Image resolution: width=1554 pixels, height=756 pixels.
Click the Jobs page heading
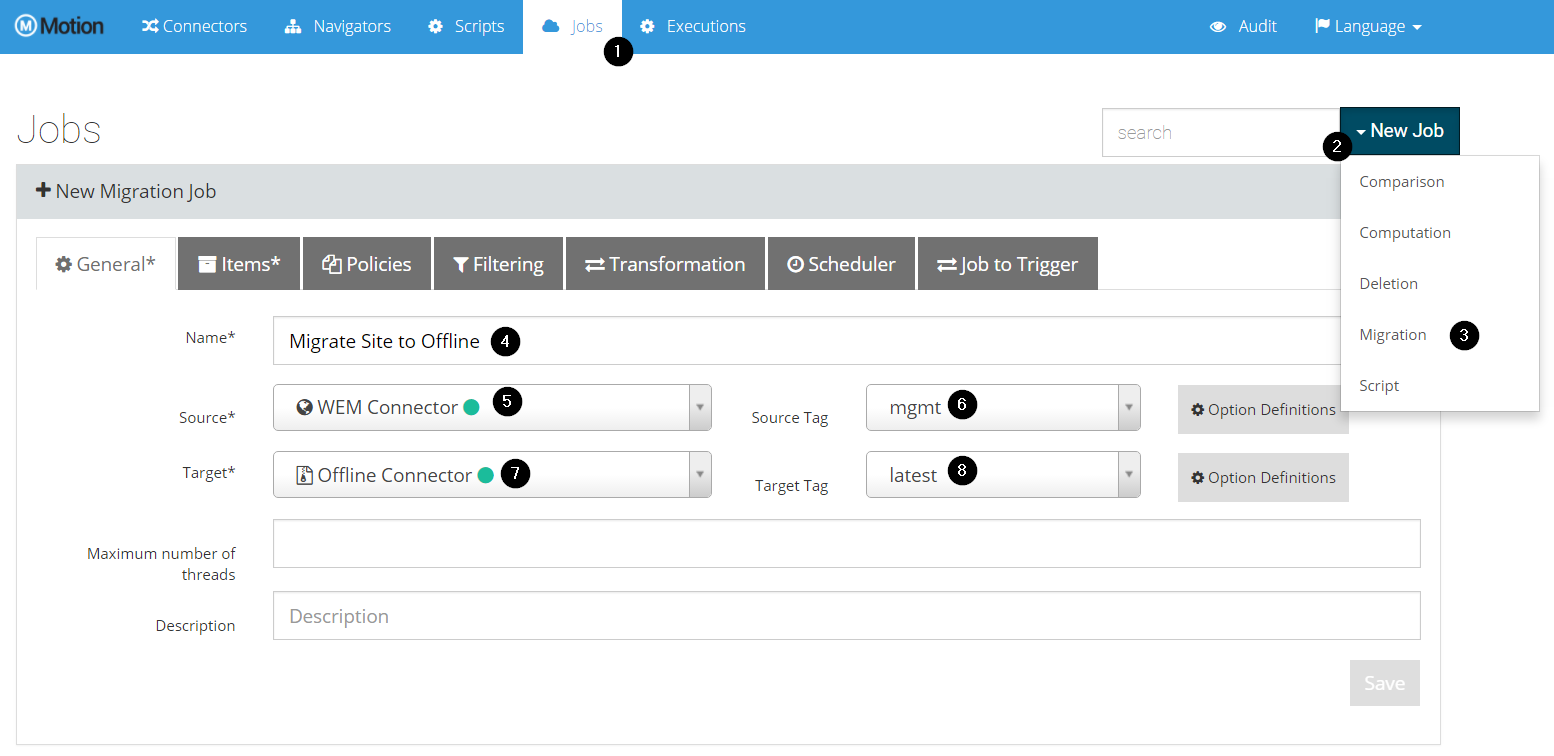(59, 131)
